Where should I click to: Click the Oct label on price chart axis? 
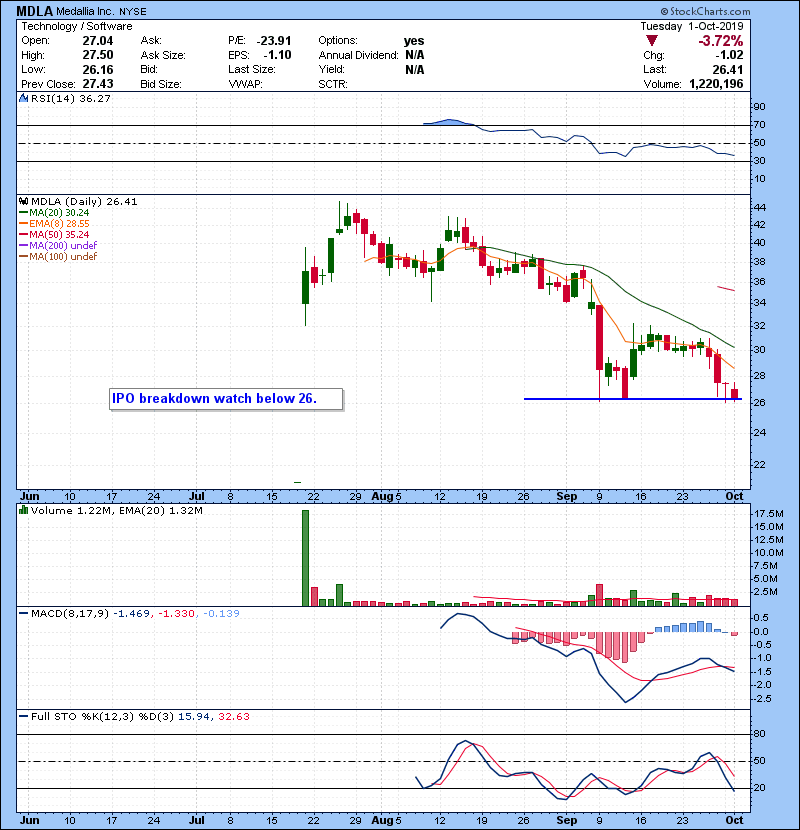tap(734, 497)
